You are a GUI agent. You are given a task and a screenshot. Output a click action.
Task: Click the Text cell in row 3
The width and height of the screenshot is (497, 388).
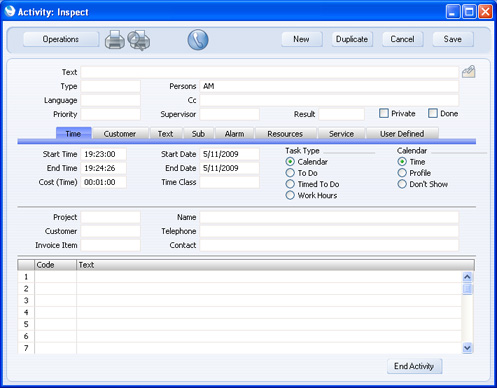269,300
